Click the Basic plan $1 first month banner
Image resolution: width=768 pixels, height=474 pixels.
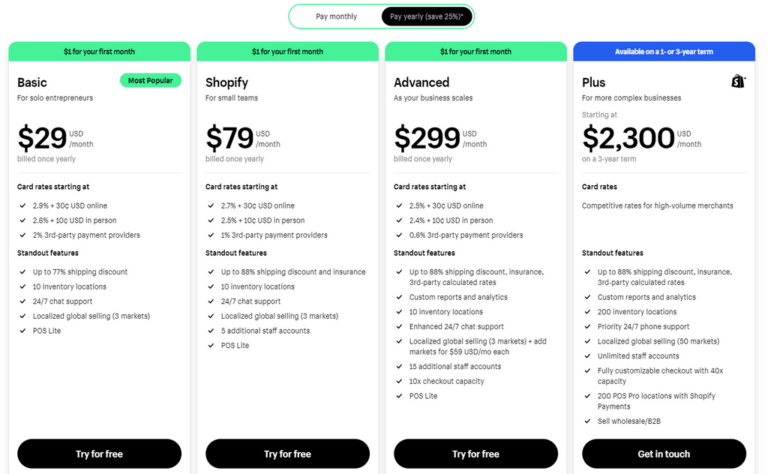pyautogui.click(x=99, y=51)
